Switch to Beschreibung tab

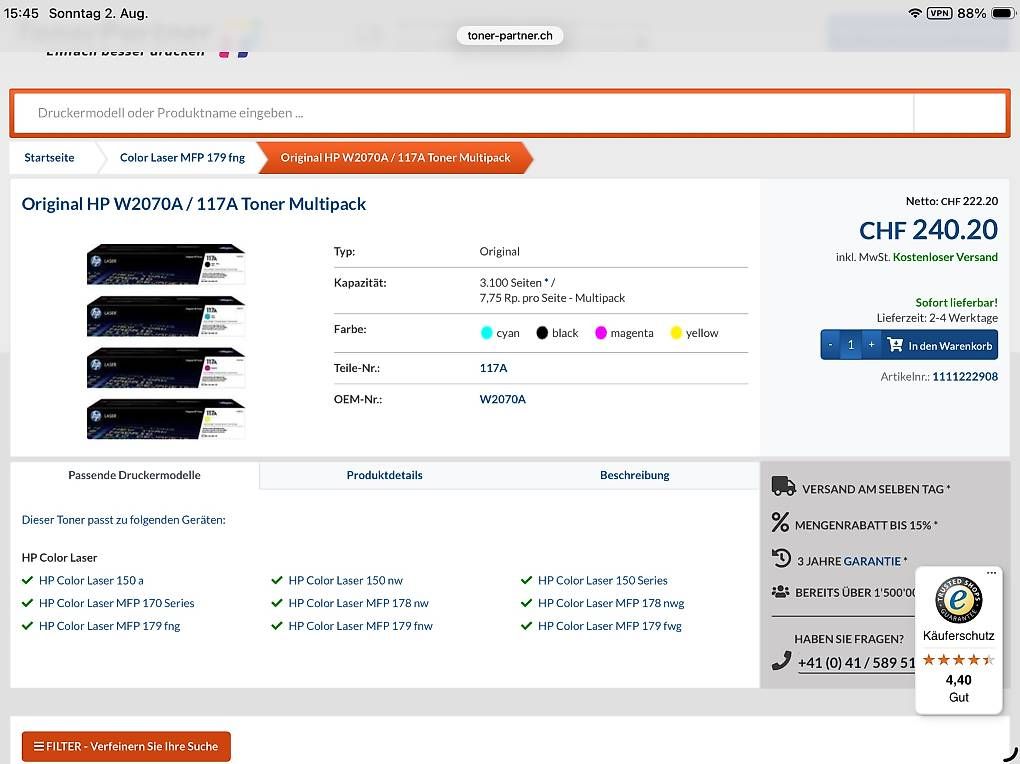[x=634, y=475]
